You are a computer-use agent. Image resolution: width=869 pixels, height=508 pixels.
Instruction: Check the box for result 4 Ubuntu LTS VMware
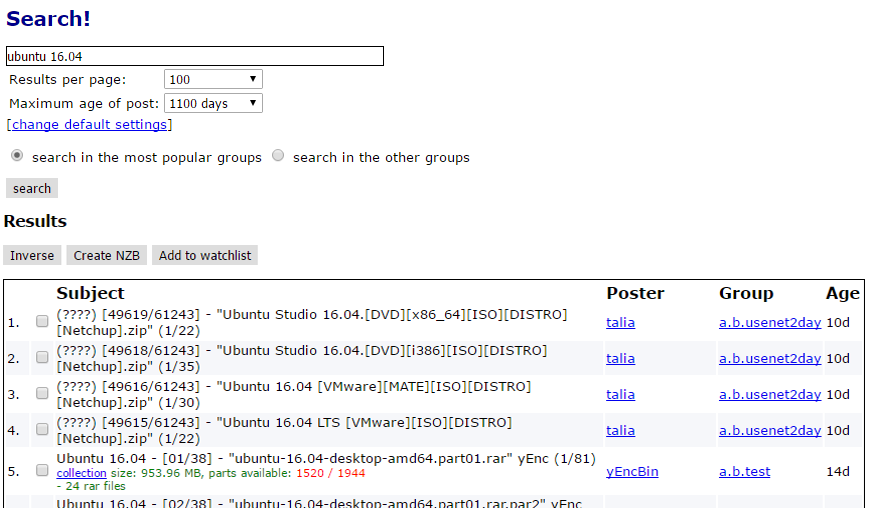tap(42, 429)
